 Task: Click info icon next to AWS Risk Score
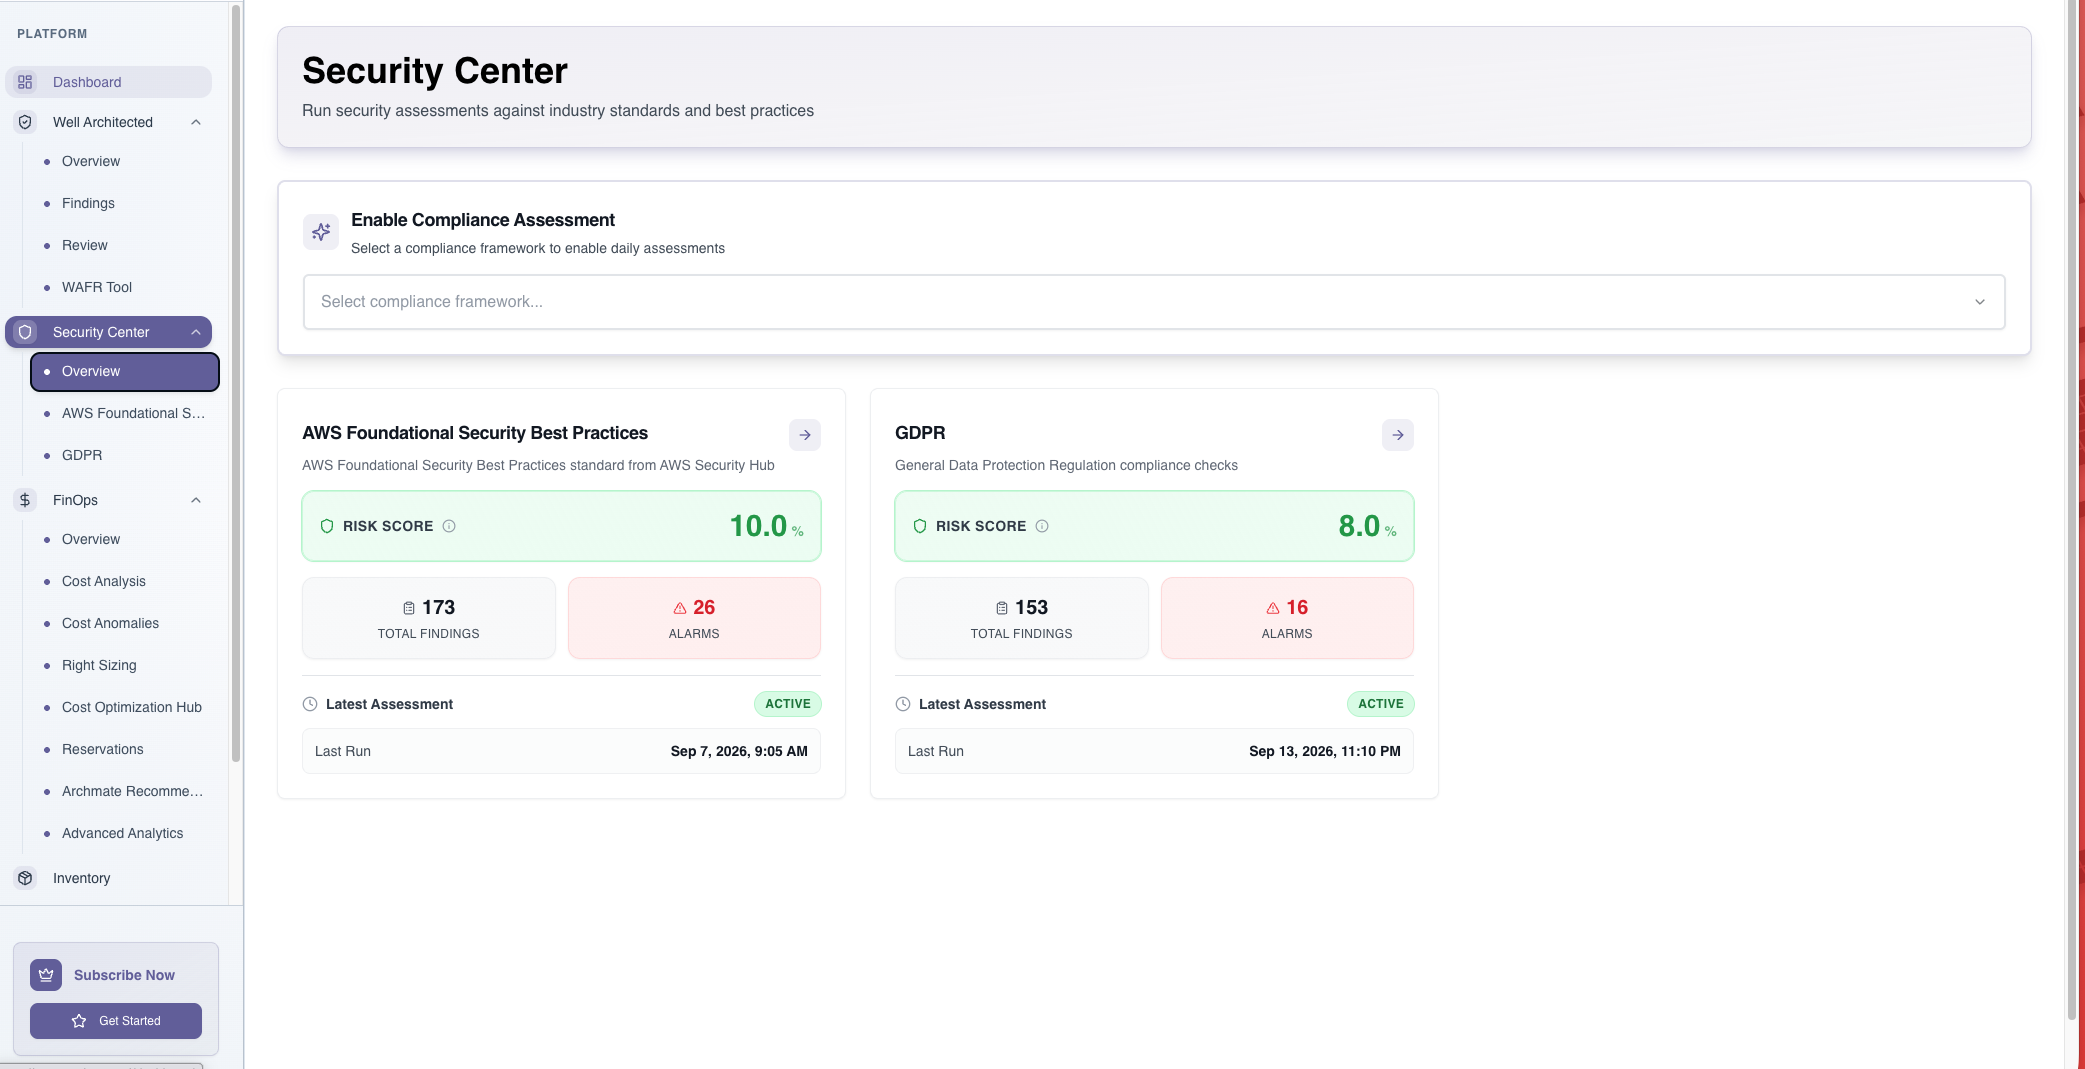click(x=449, y=526)
